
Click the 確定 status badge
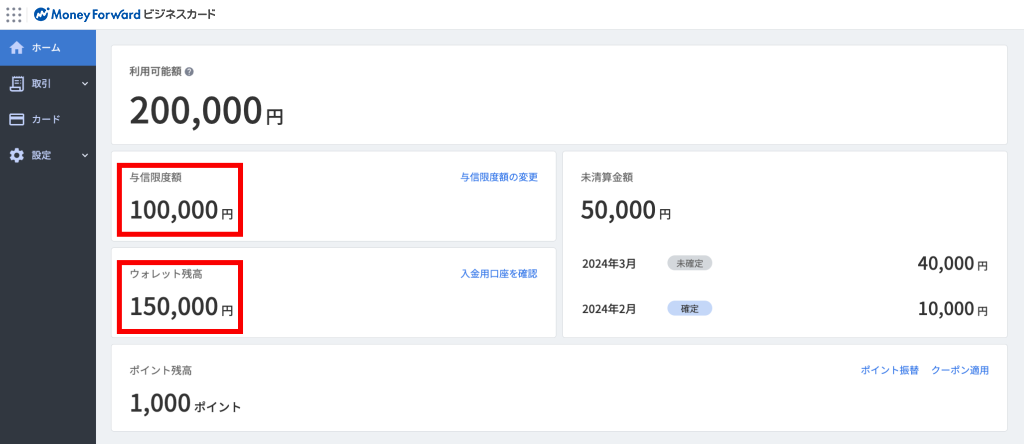(690, 308)
